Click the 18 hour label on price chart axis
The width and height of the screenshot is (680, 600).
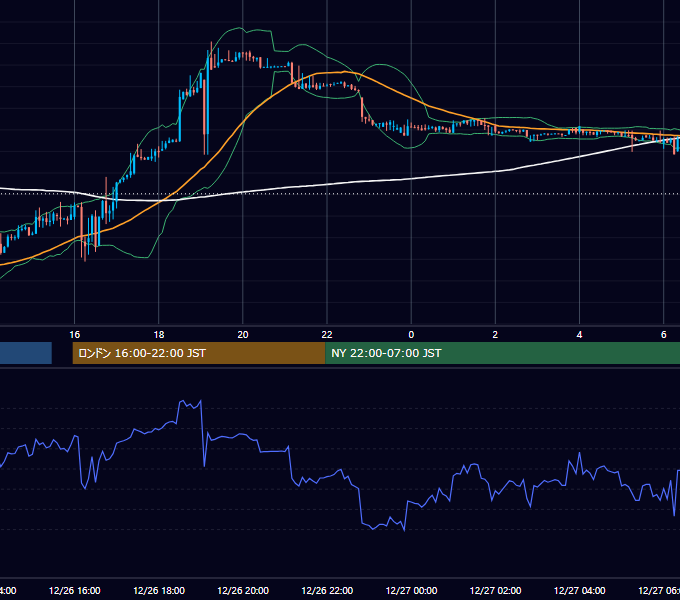[x=159, y=335]
